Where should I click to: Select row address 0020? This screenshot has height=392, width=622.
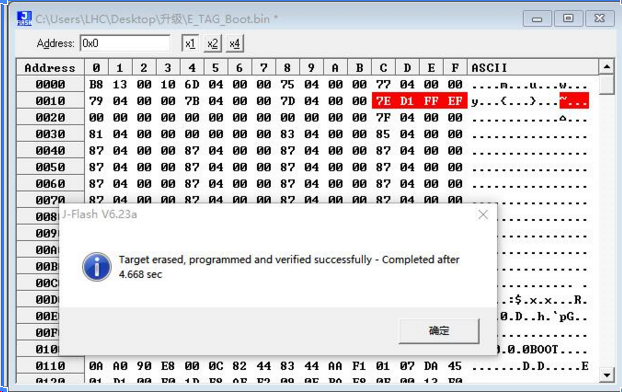[50, 118]
